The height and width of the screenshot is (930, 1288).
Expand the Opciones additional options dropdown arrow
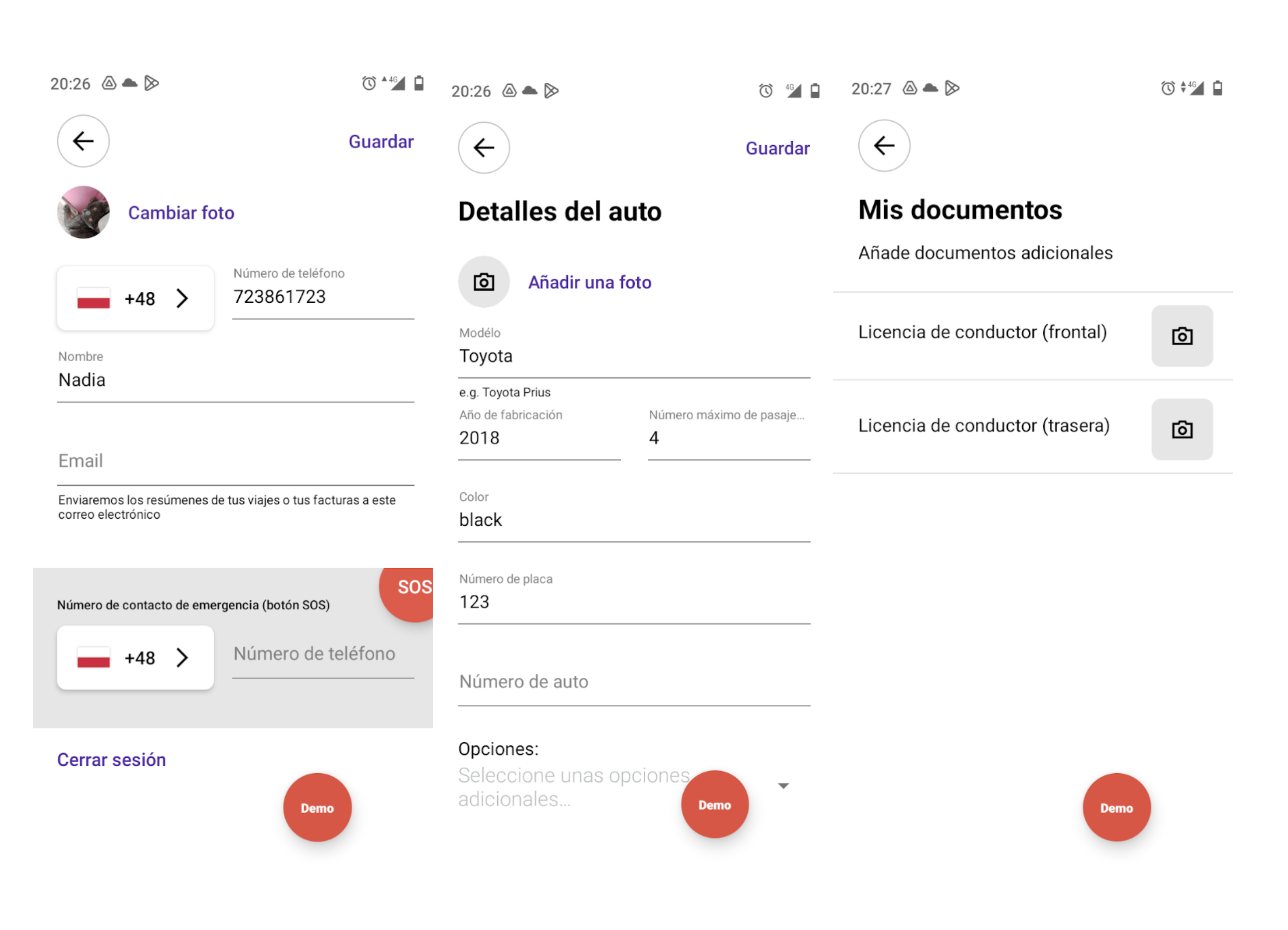(783, 786)
